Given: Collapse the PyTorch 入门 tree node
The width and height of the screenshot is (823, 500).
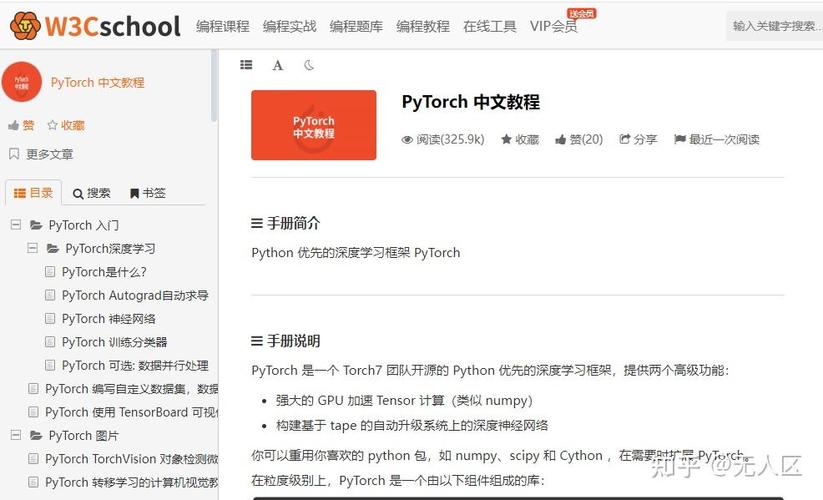Looking at the screenshot, I should coord(16,225).
